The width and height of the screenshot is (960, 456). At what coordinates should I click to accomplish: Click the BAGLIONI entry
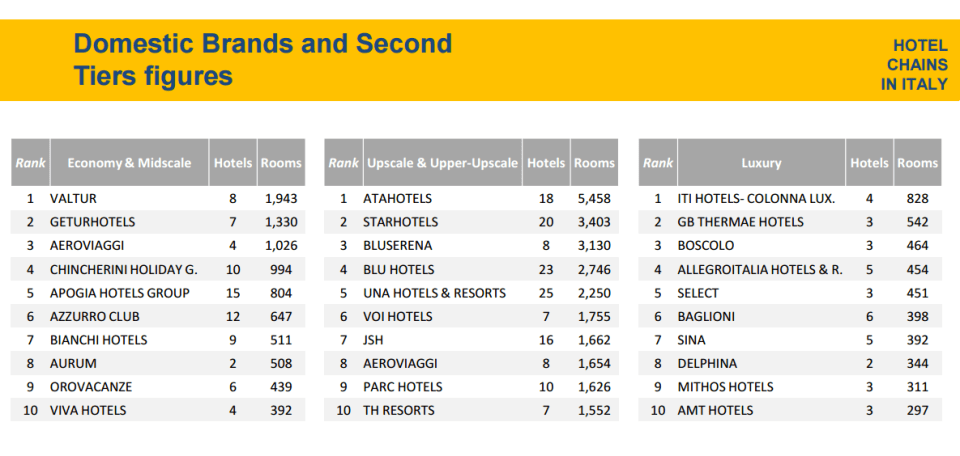(x=706, y=316)
